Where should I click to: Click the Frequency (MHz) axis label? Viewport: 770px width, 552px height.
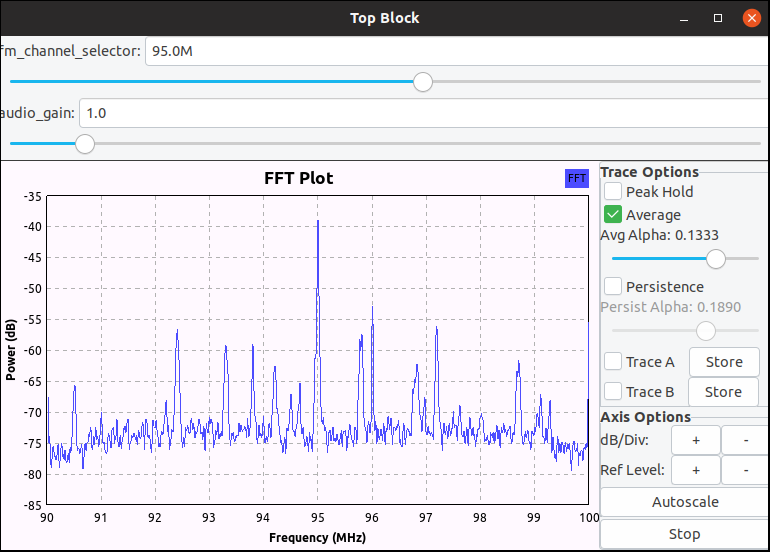[317, 538]
